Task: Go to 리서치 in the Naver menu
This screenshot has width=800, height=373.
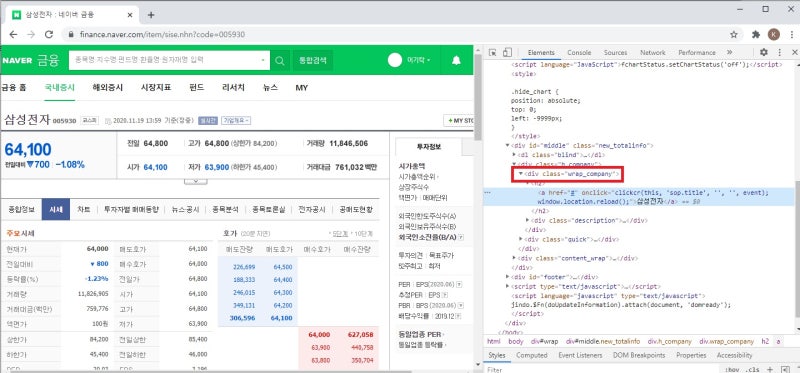Action: pos(233,87)
